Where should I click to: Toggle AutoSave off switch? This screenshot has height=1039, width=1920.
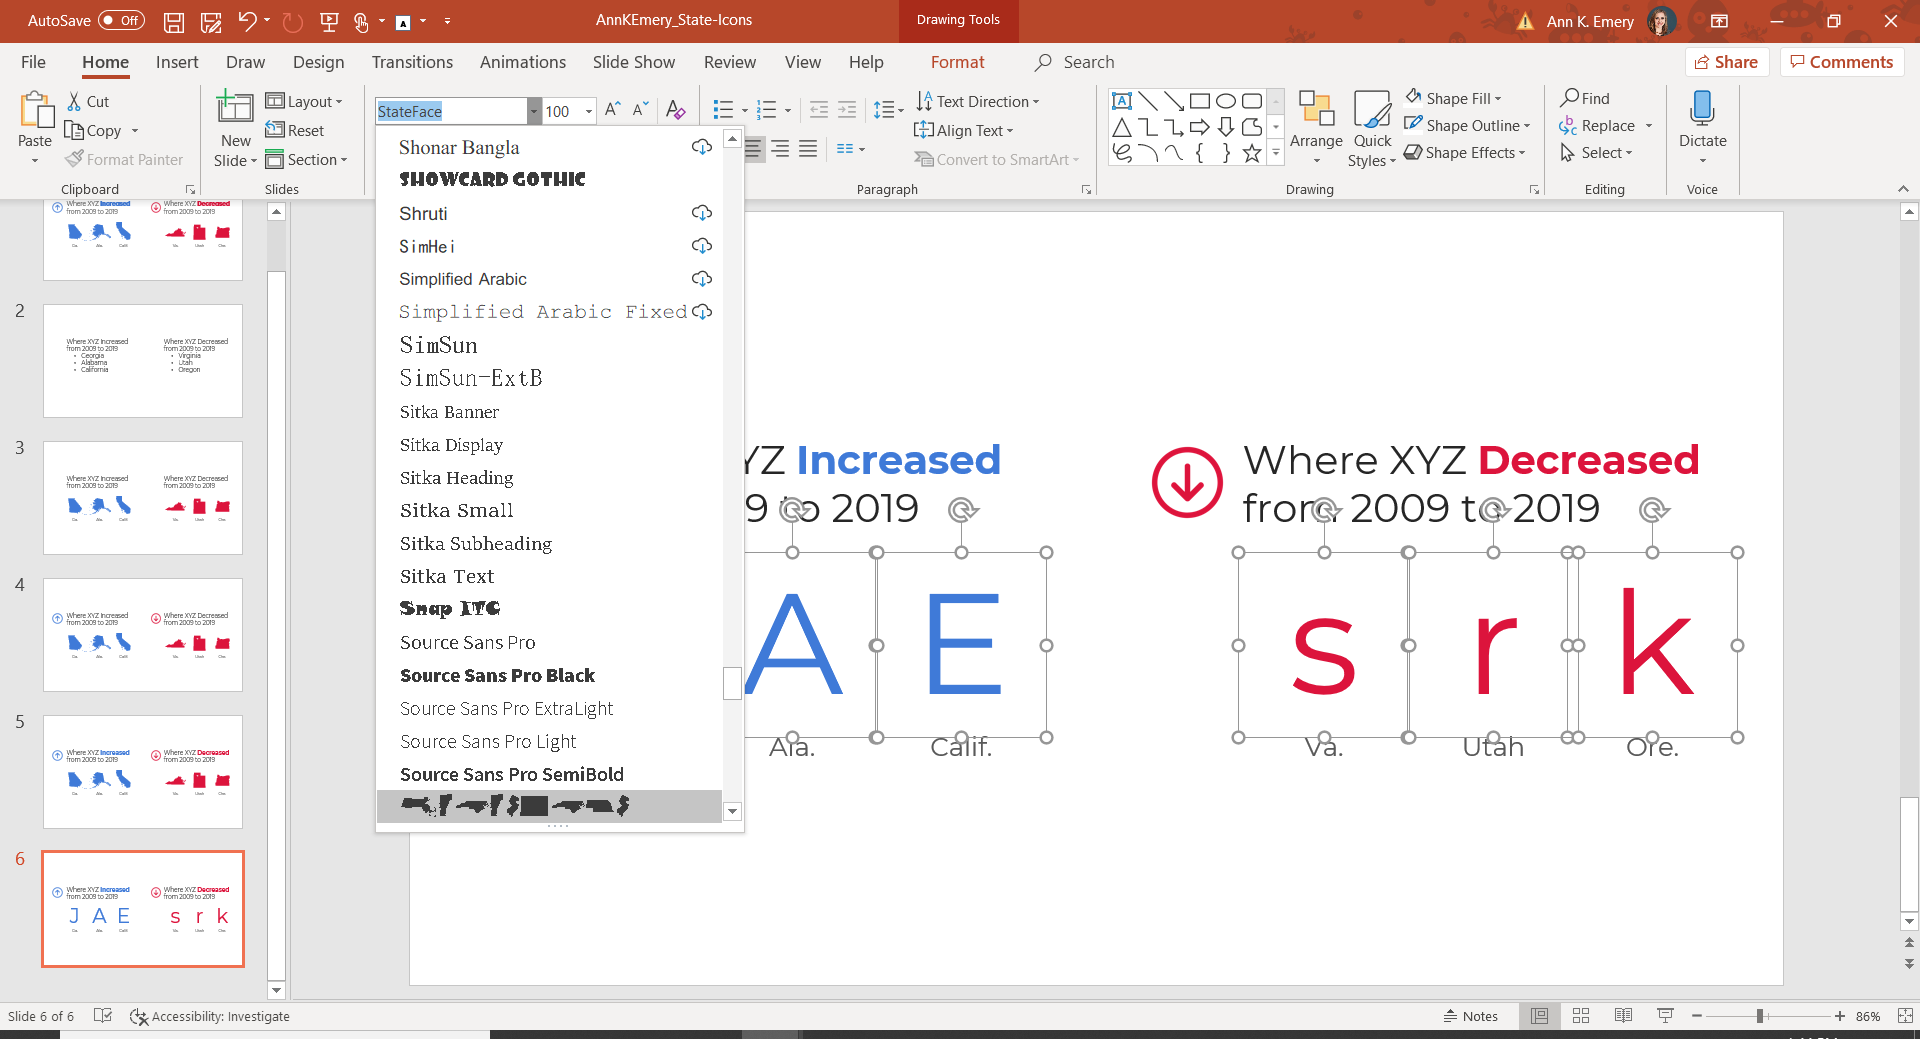(x=120, y=20)
